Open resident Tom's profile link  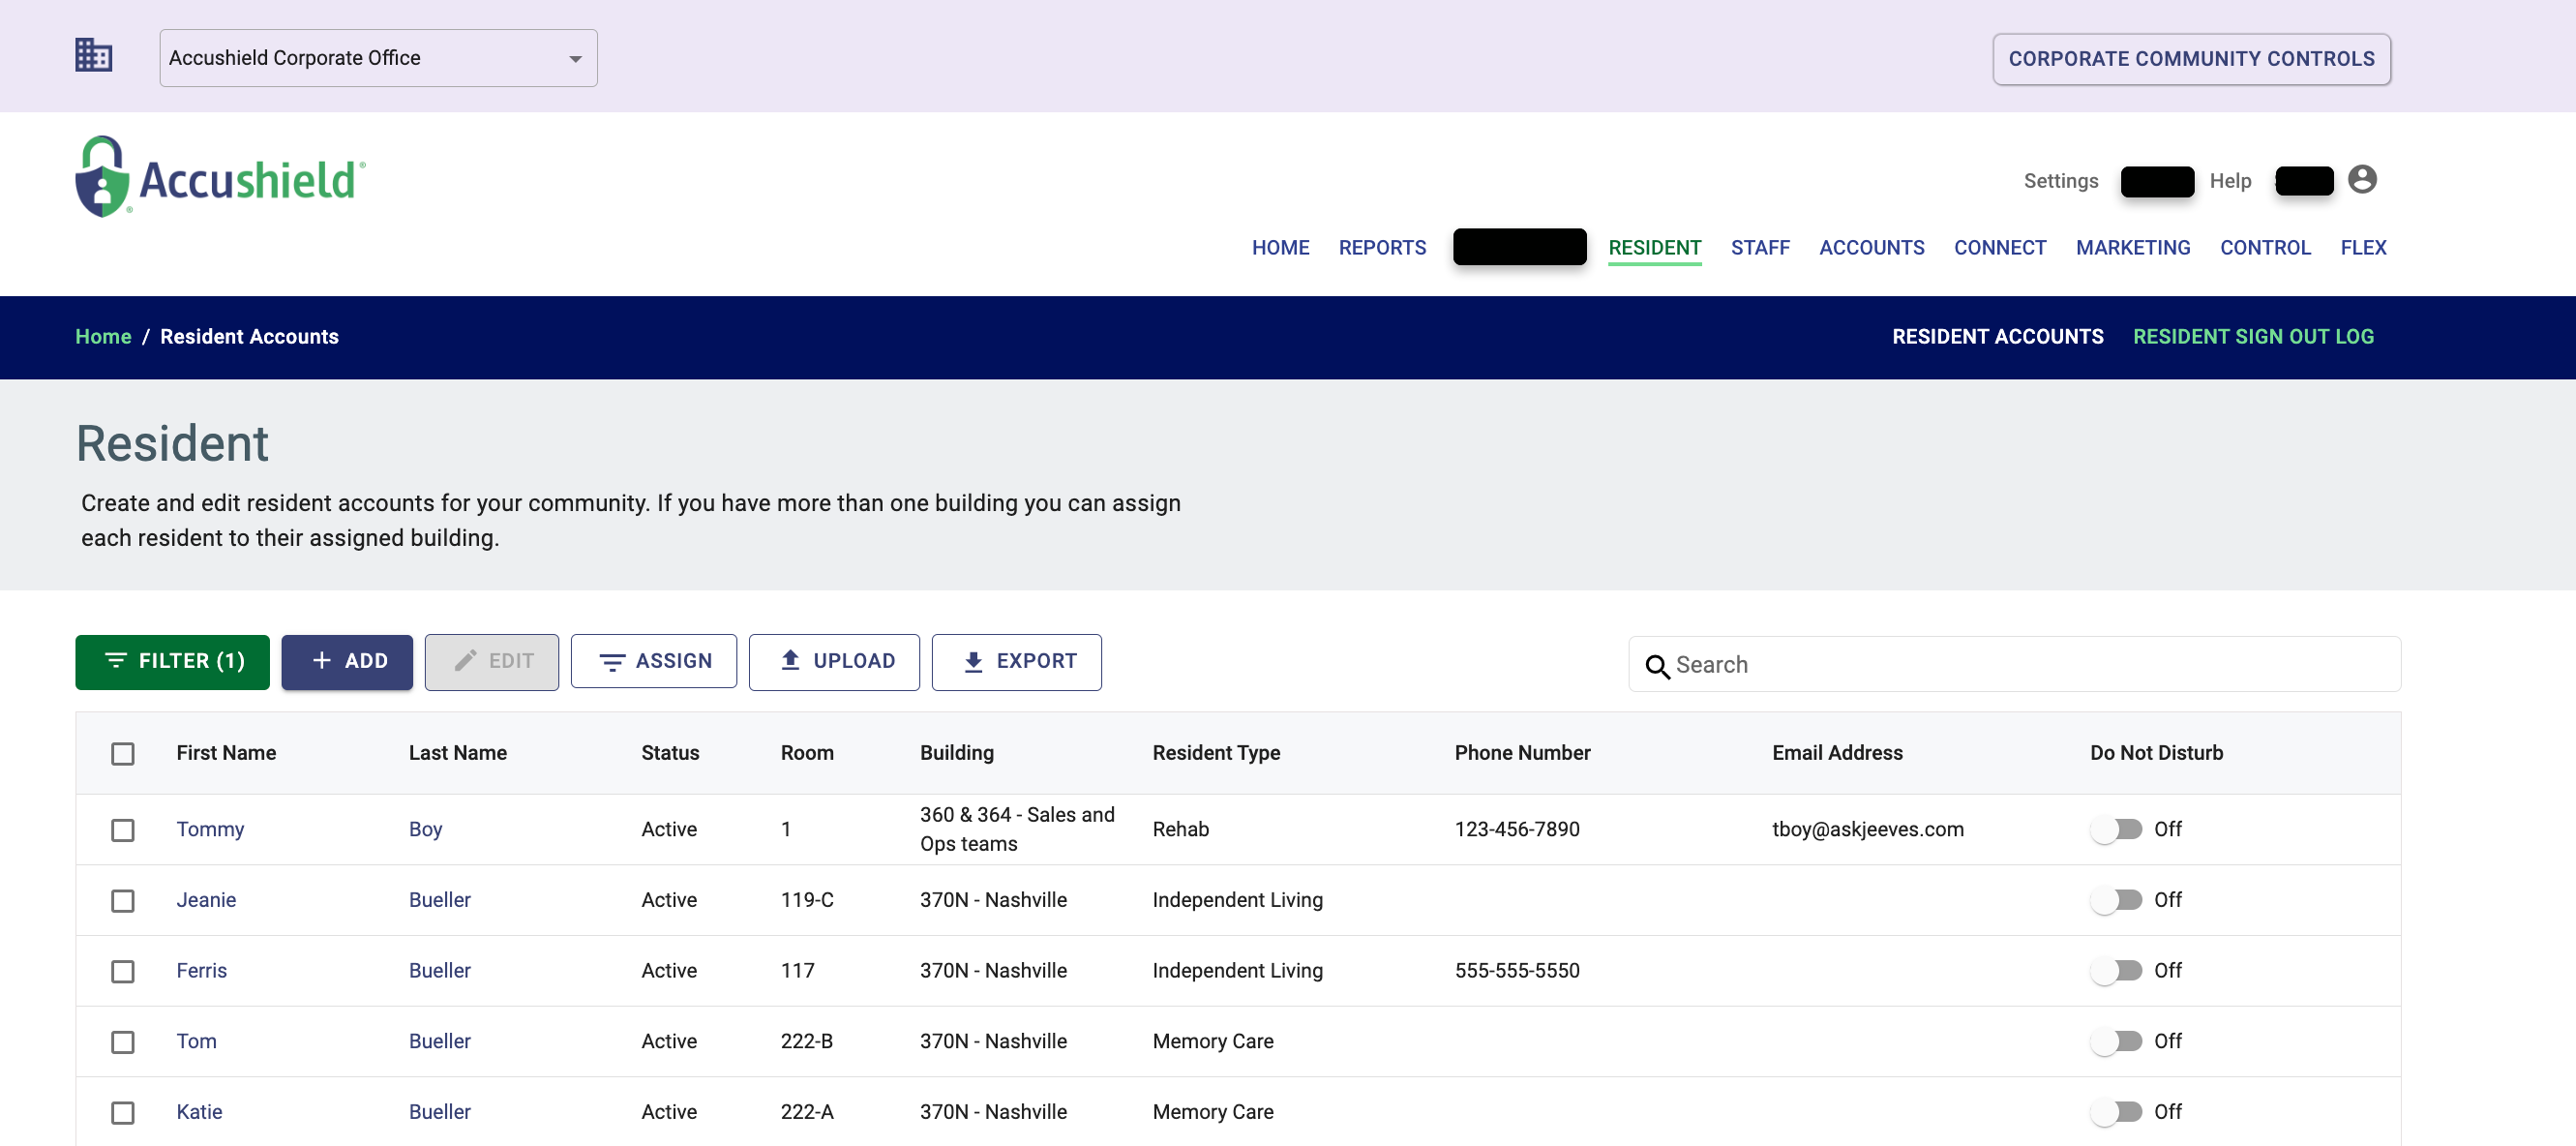(x=196, y=1041)
